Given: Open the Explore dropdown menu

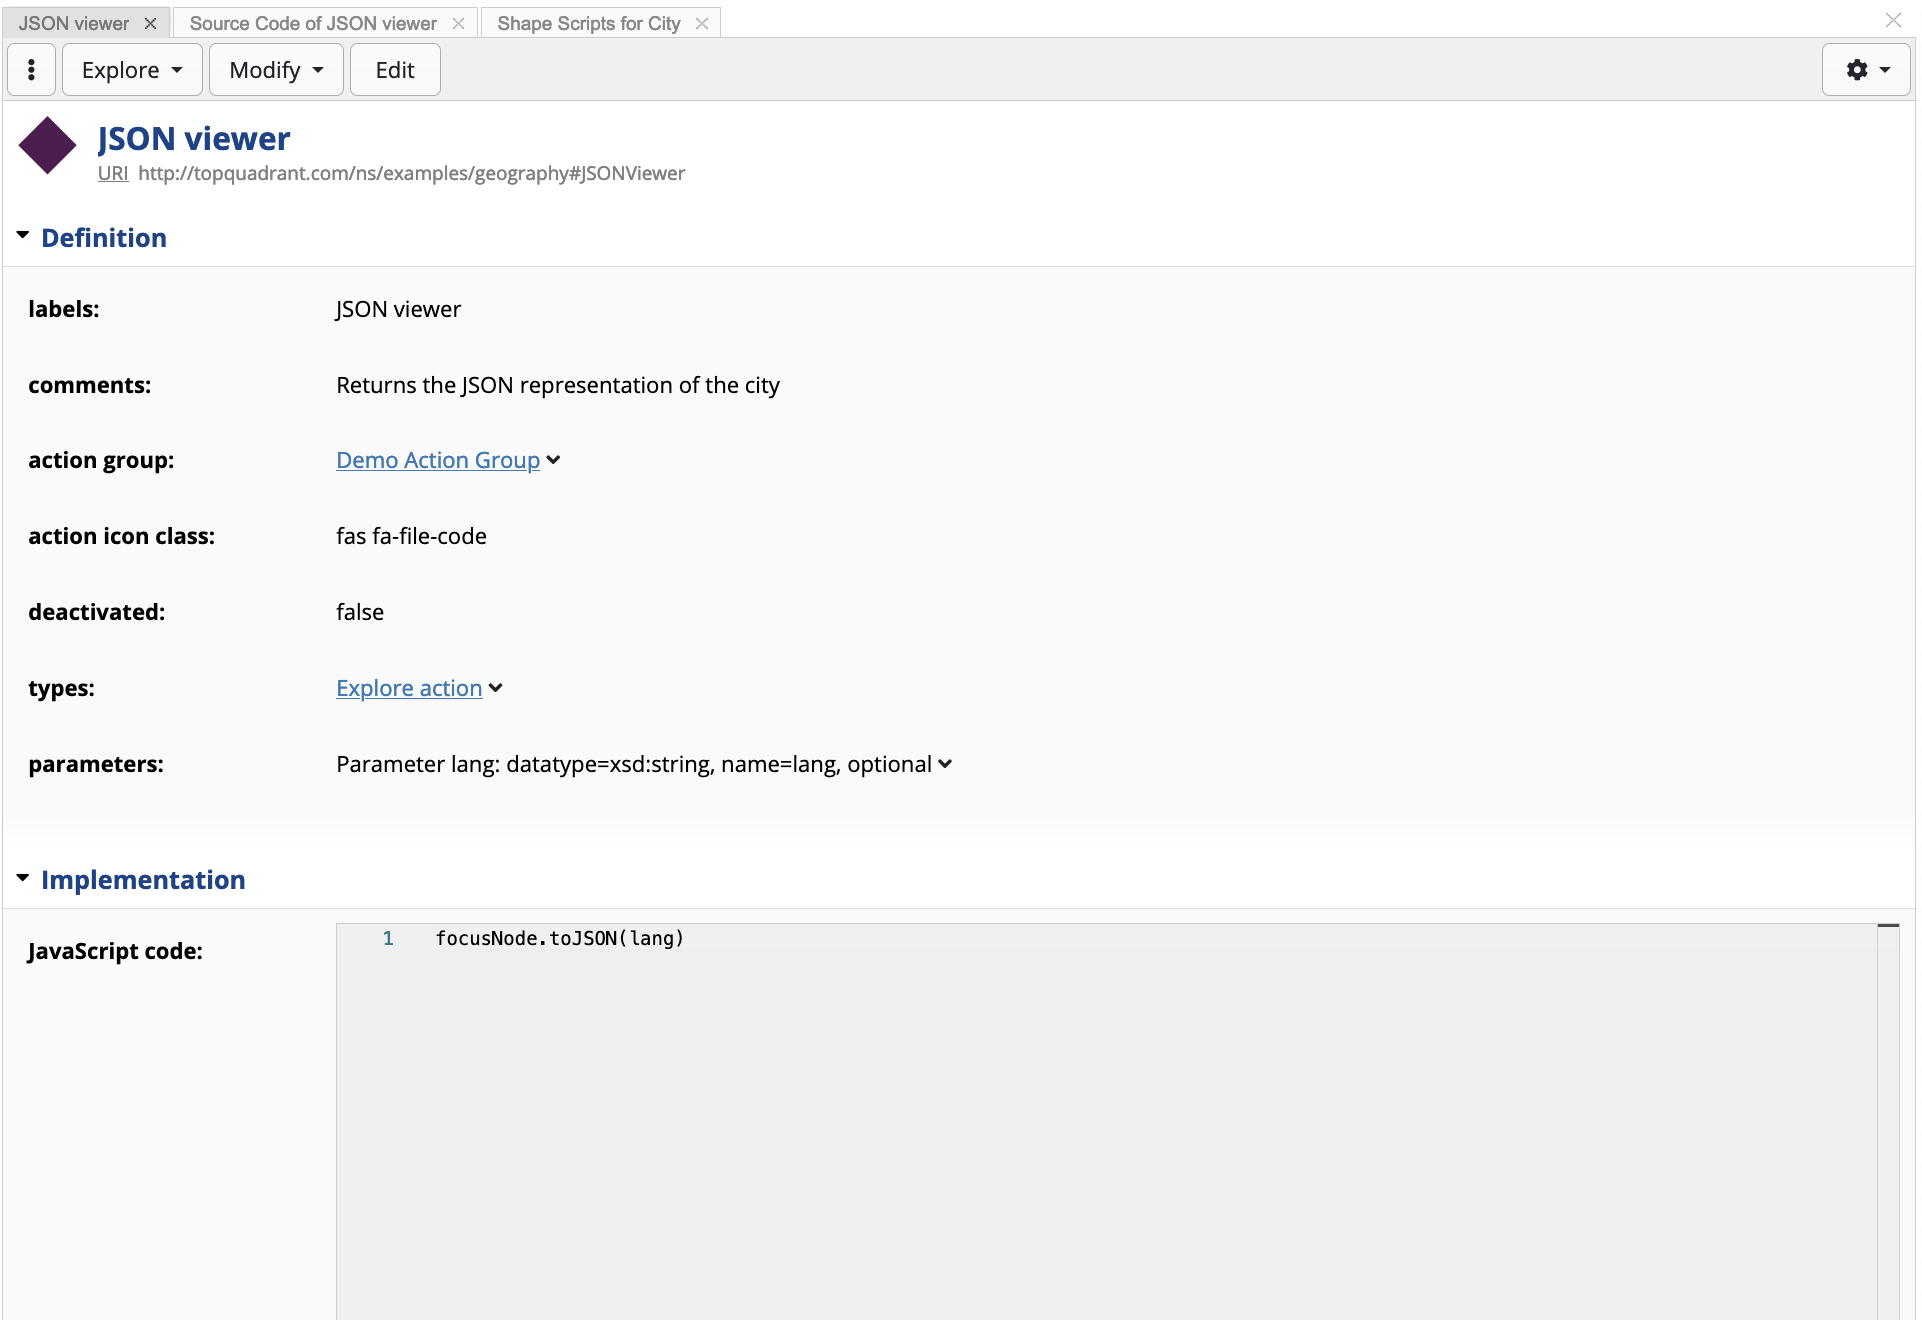Looking at the screenshot, I should click(132, 70).
